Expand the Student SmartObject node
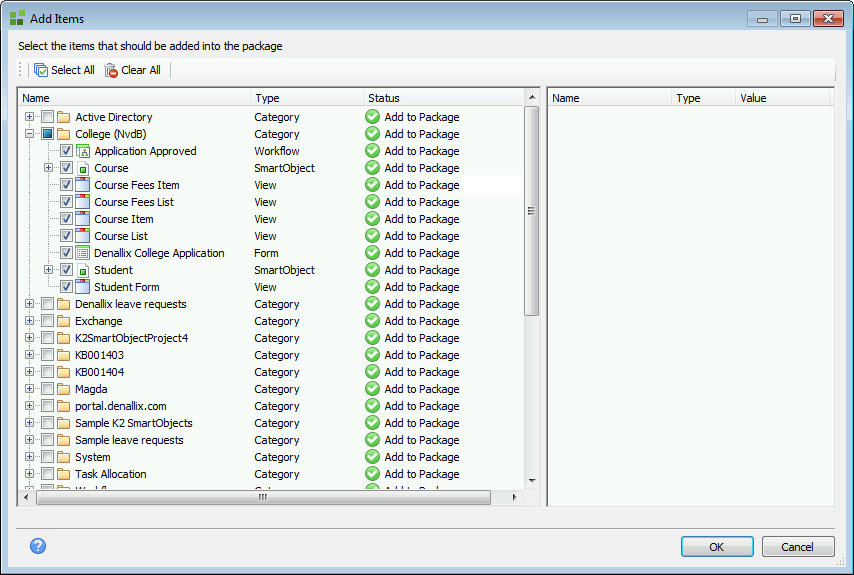Screen dimensions: 854x575 pyautogui.click(x=48, y=270)
